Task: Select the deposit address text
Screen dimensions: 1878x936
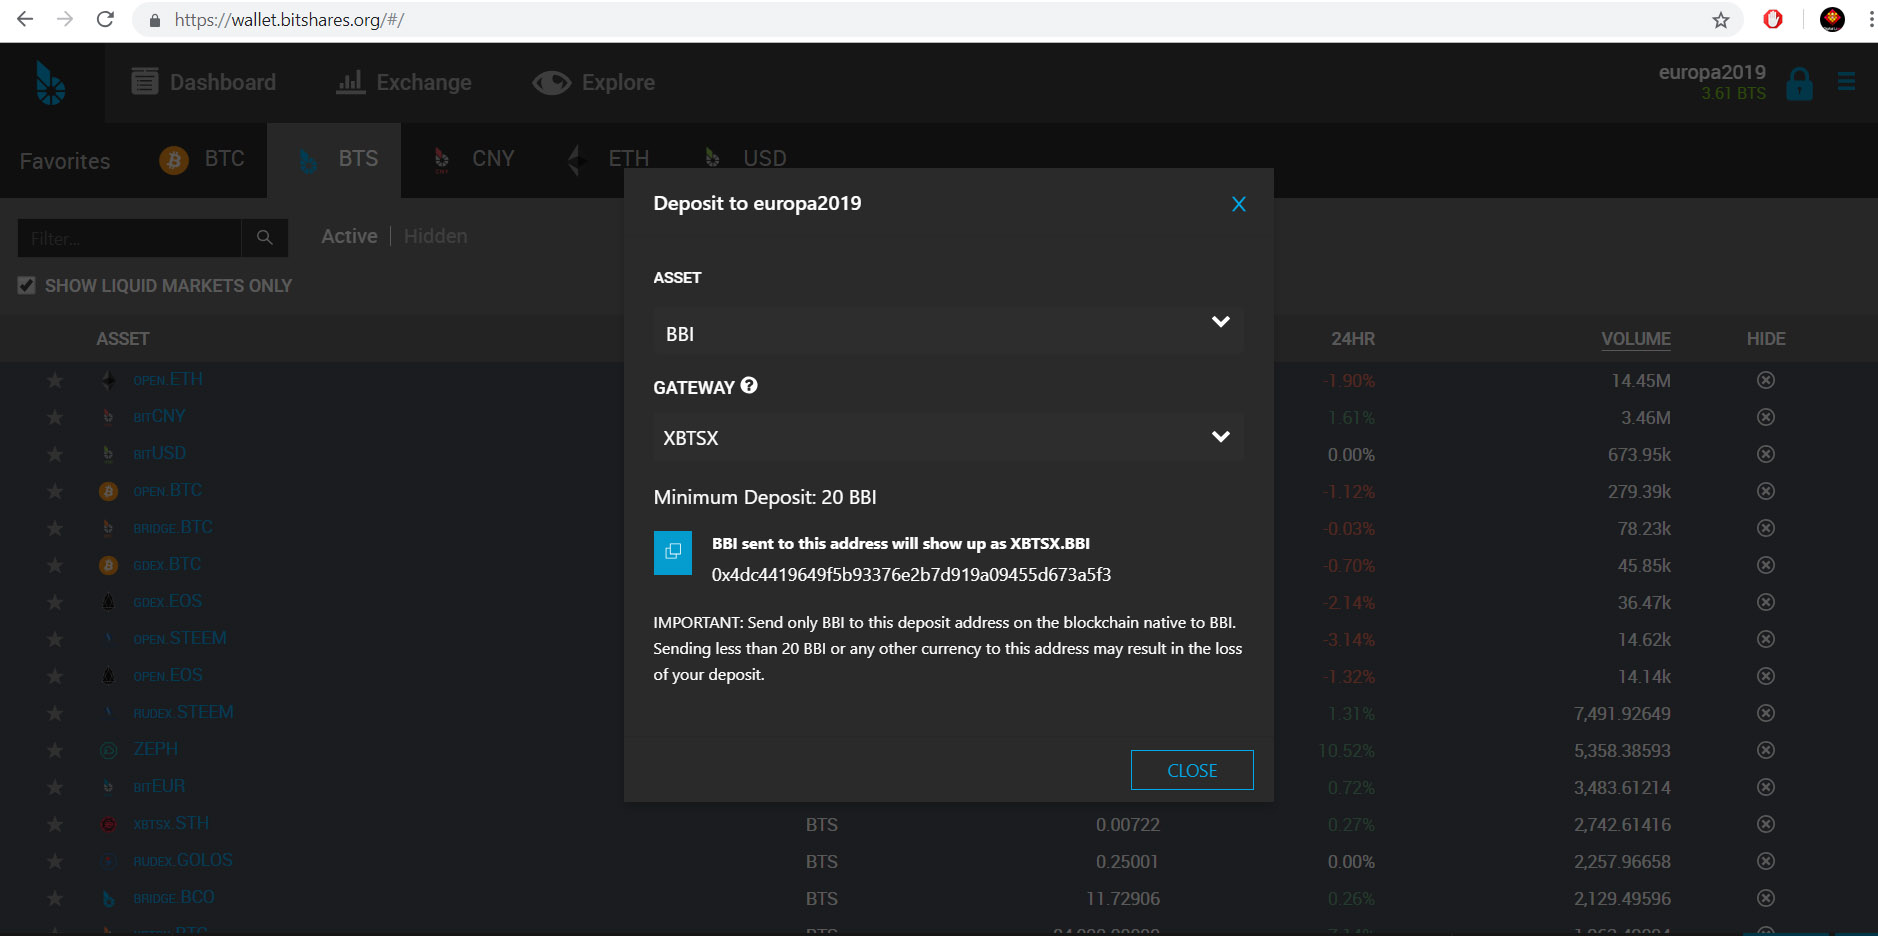Action: click(x=911, y=575)
